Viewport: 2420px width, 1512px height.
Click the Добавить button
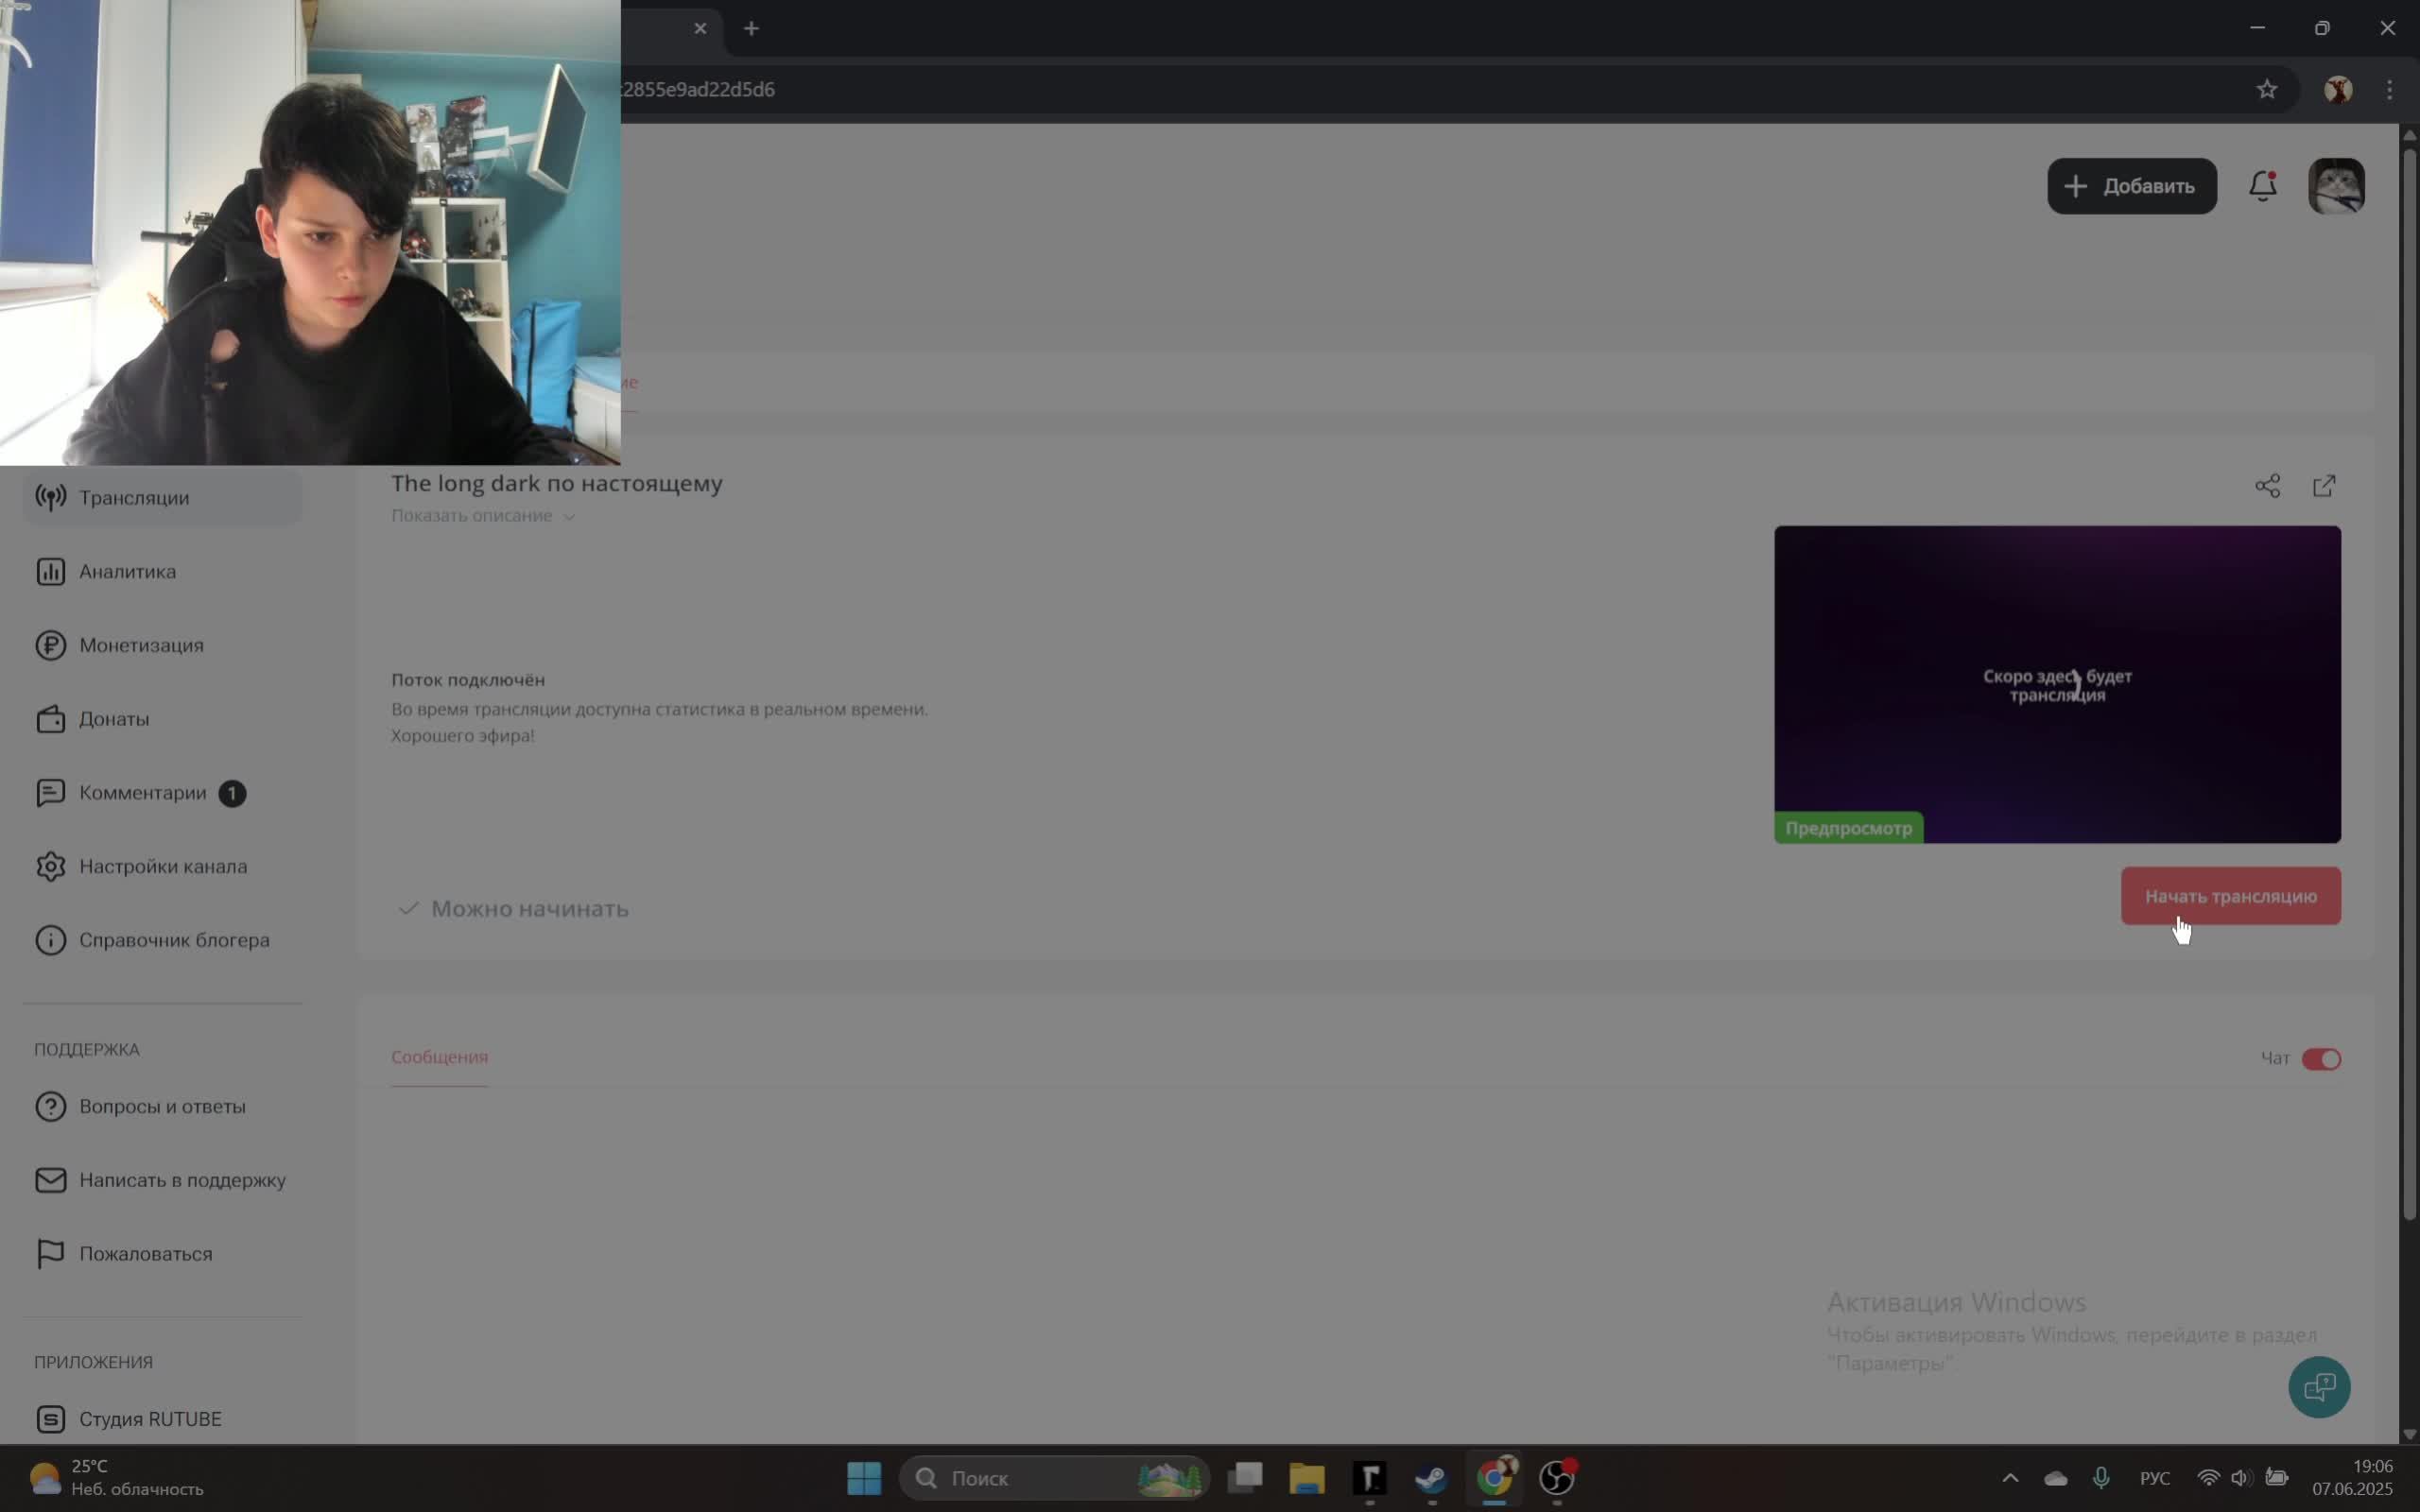2131,186
